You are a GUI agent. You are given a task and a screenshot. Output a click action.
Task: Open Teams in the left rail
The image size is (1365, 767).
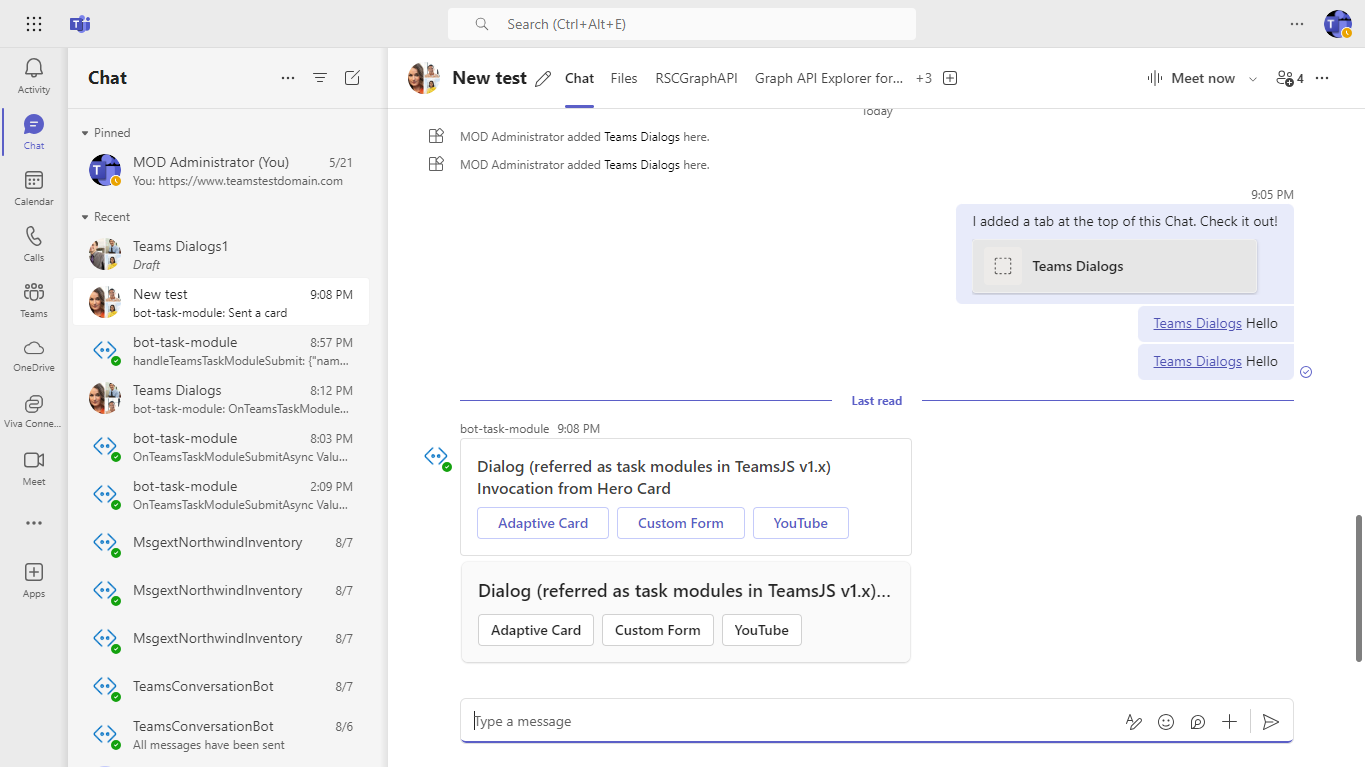click(34, 300)
